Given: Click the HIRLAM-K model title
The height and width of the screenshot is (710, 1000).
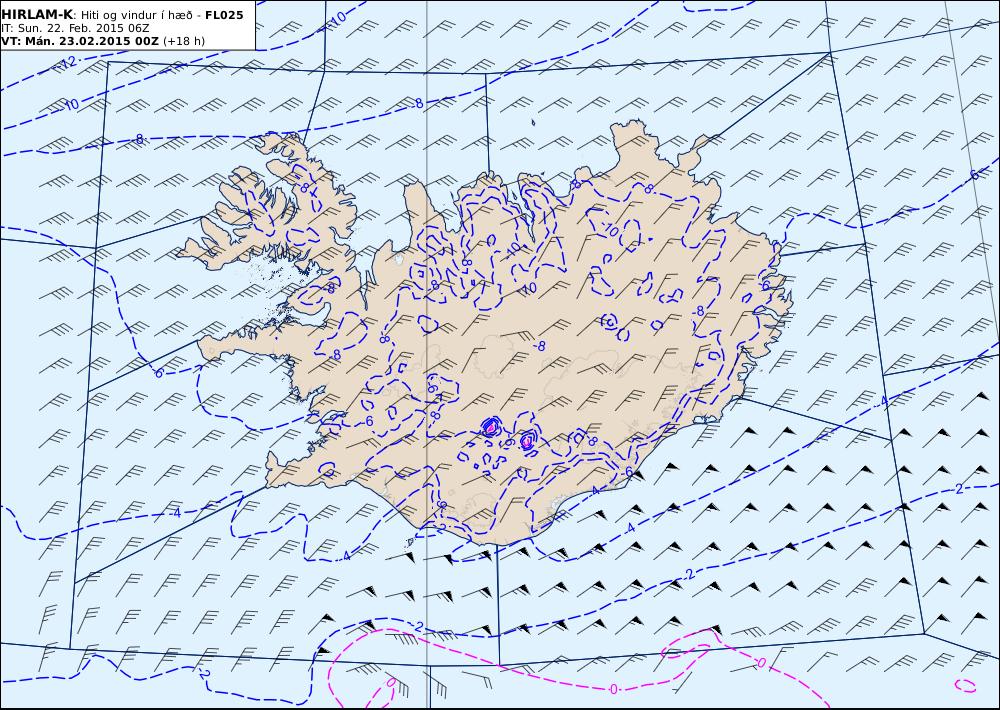Looking at the screenshot, I should pos(38,15).
